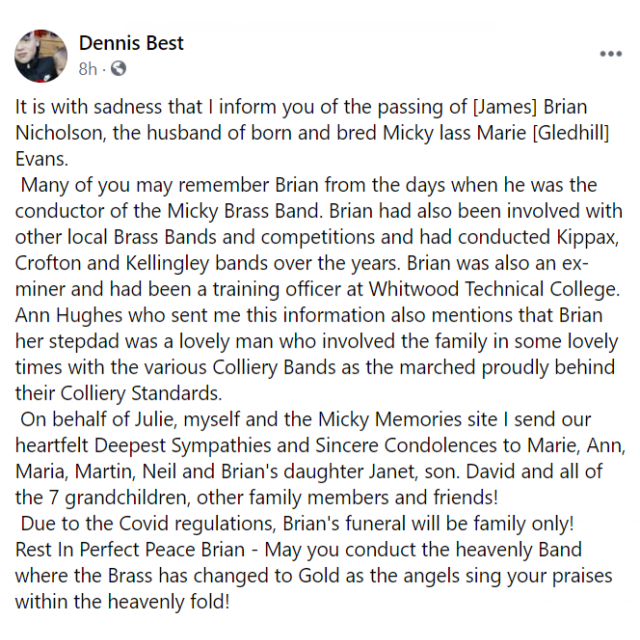Open Dennis Best's profile picture
Viewport: 640px width, 640px height.
pos(41,56)
